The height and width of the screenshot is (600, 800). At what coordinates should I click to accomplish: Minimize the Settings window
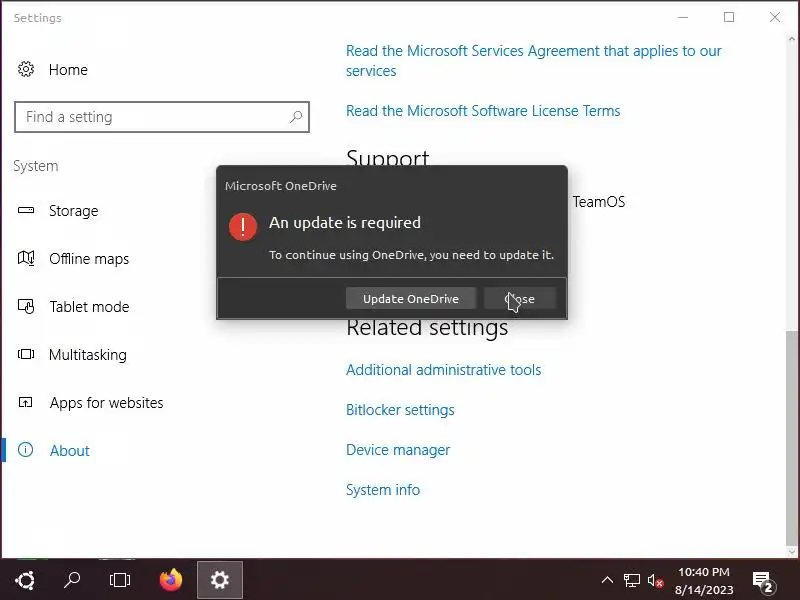point(683,17)
